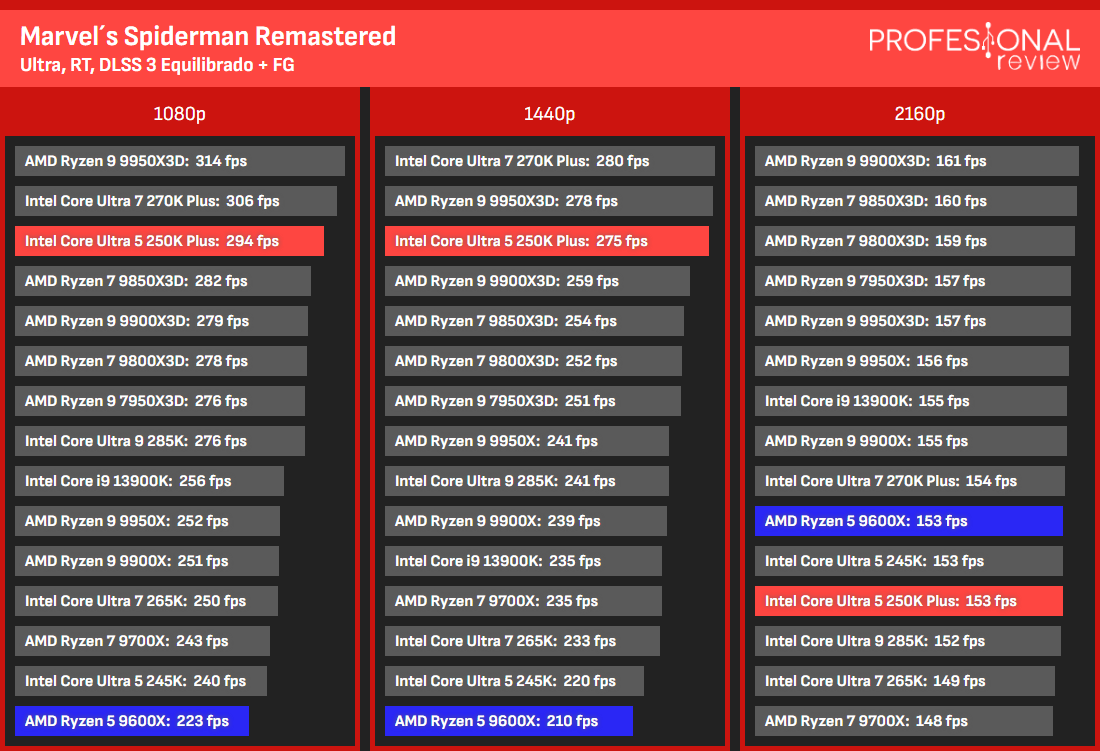Click the 'Intel Core i9 13900K: 235 fps' bar
Screen dimensions: 1100x751
[x=523, y=561]
